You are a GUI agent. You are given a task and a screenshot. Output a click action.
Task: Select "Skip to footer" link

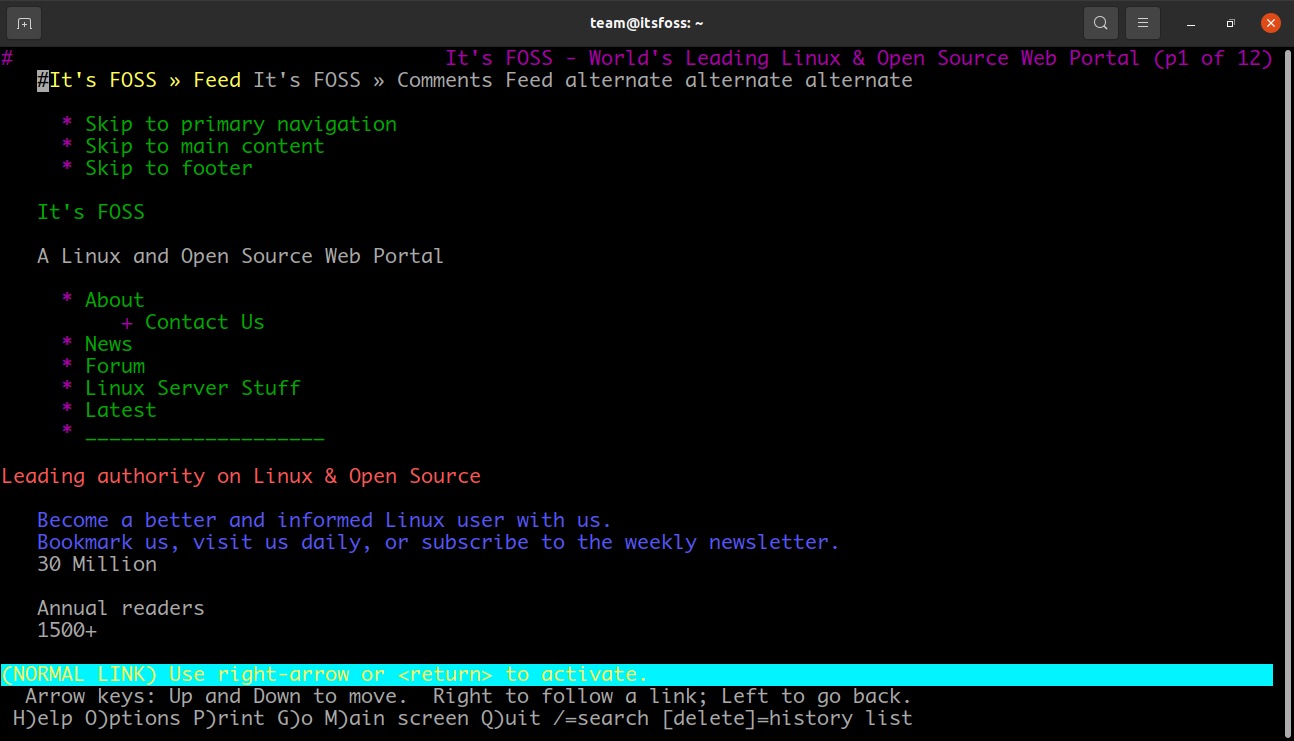pyautogui.click(x=169, y=168)
